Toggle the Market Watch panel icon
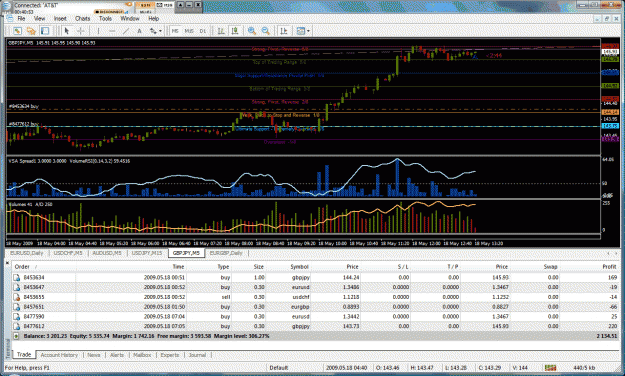 (45, 31)
